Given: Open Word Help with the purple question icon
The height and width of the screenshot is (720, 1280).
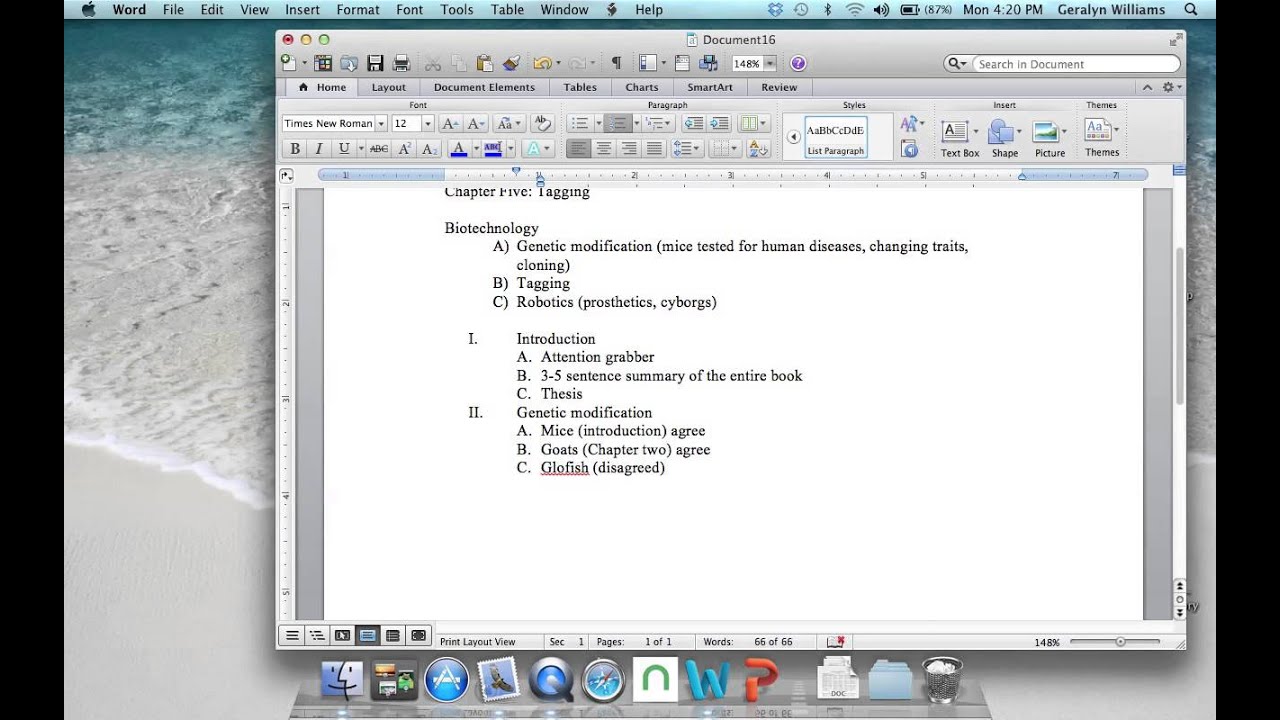Looking at the screenshot, I should [x=798, y=63].
